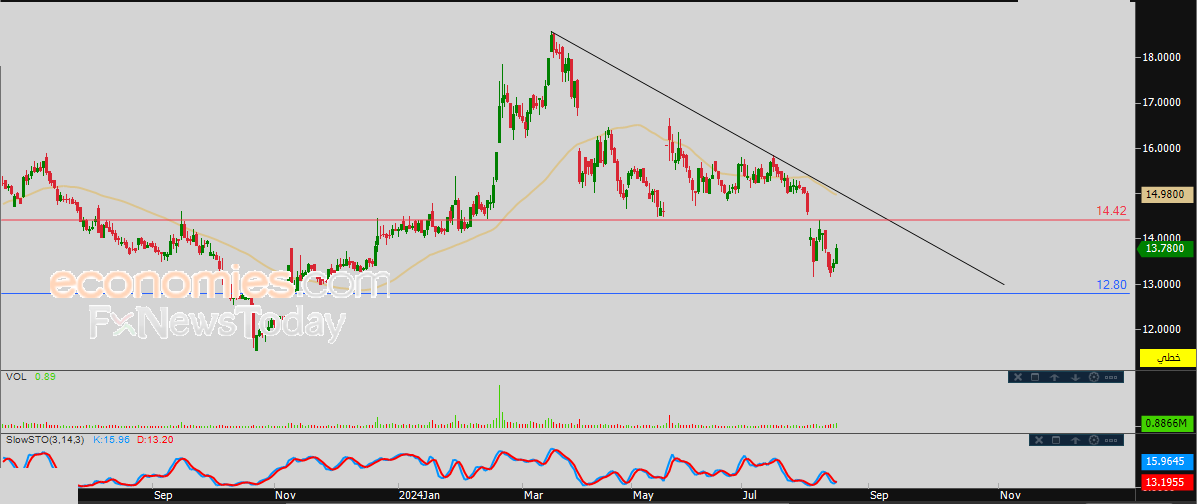Click the 13.0000 price axis label

coord(1164,284)
